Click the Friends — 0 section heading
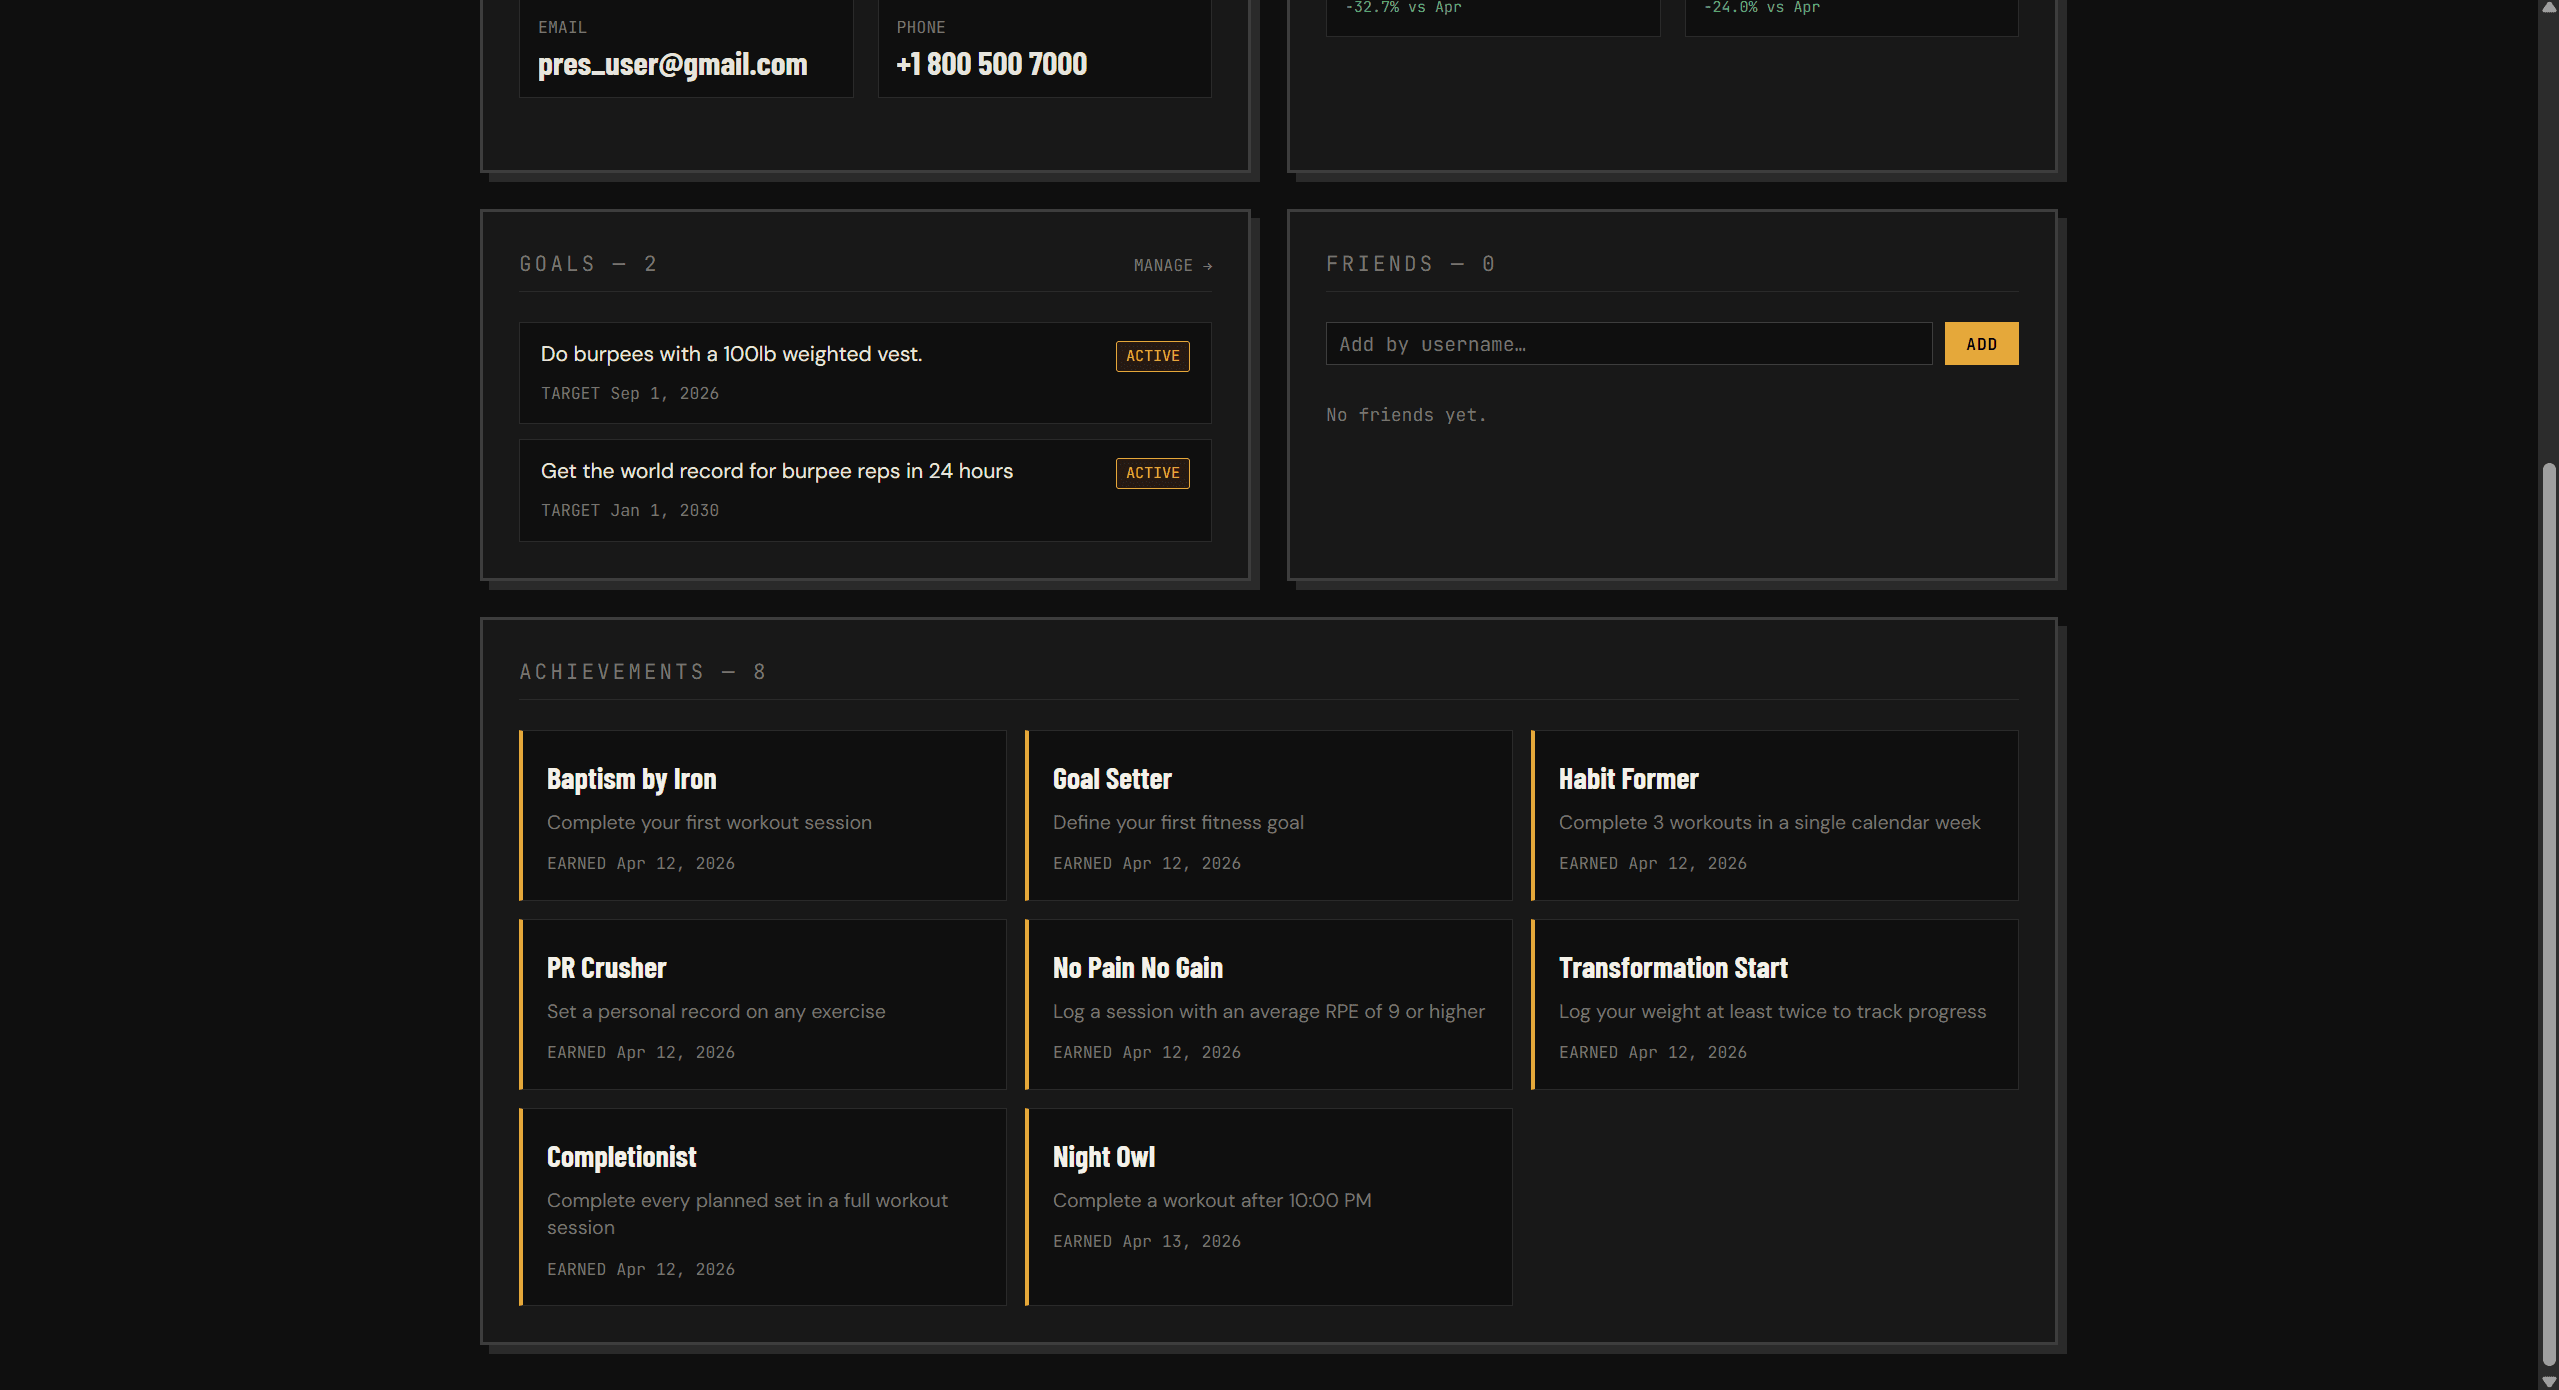This screenshot has width=2559, height=1390. tap(1410, 264)
